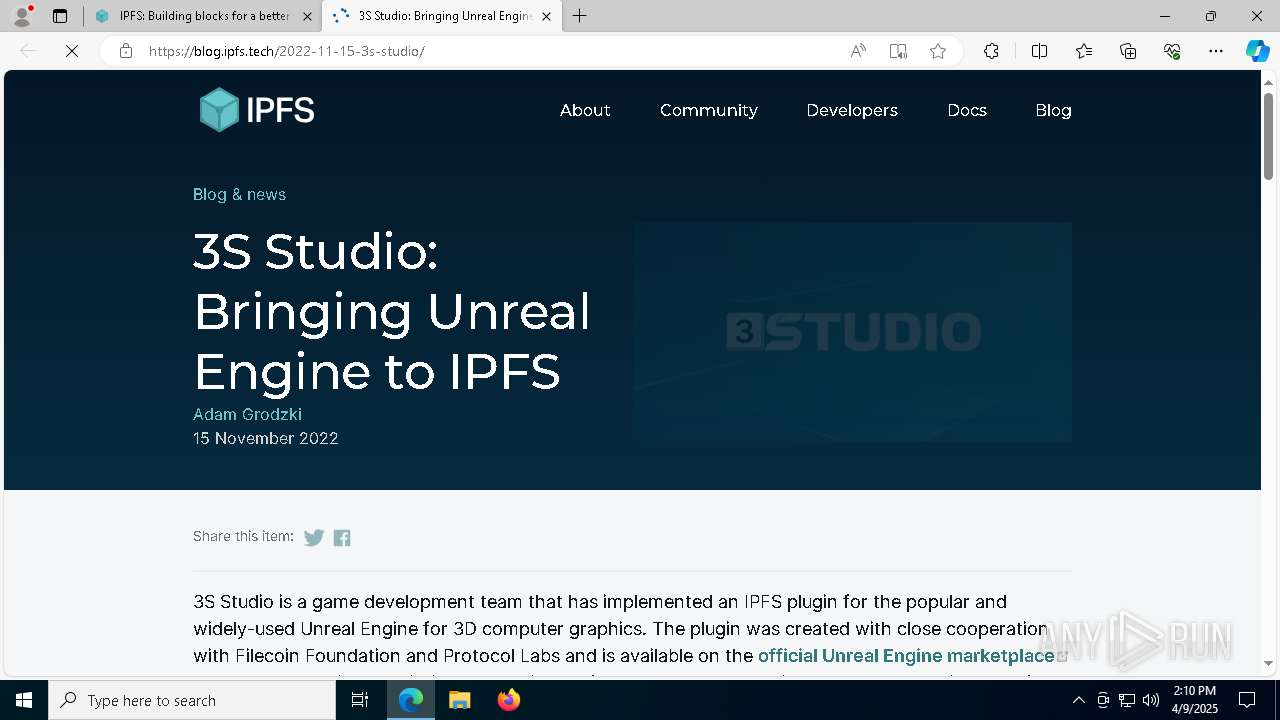Click the taskbar search box
The image size is (1280, 720).
[192, 700]
